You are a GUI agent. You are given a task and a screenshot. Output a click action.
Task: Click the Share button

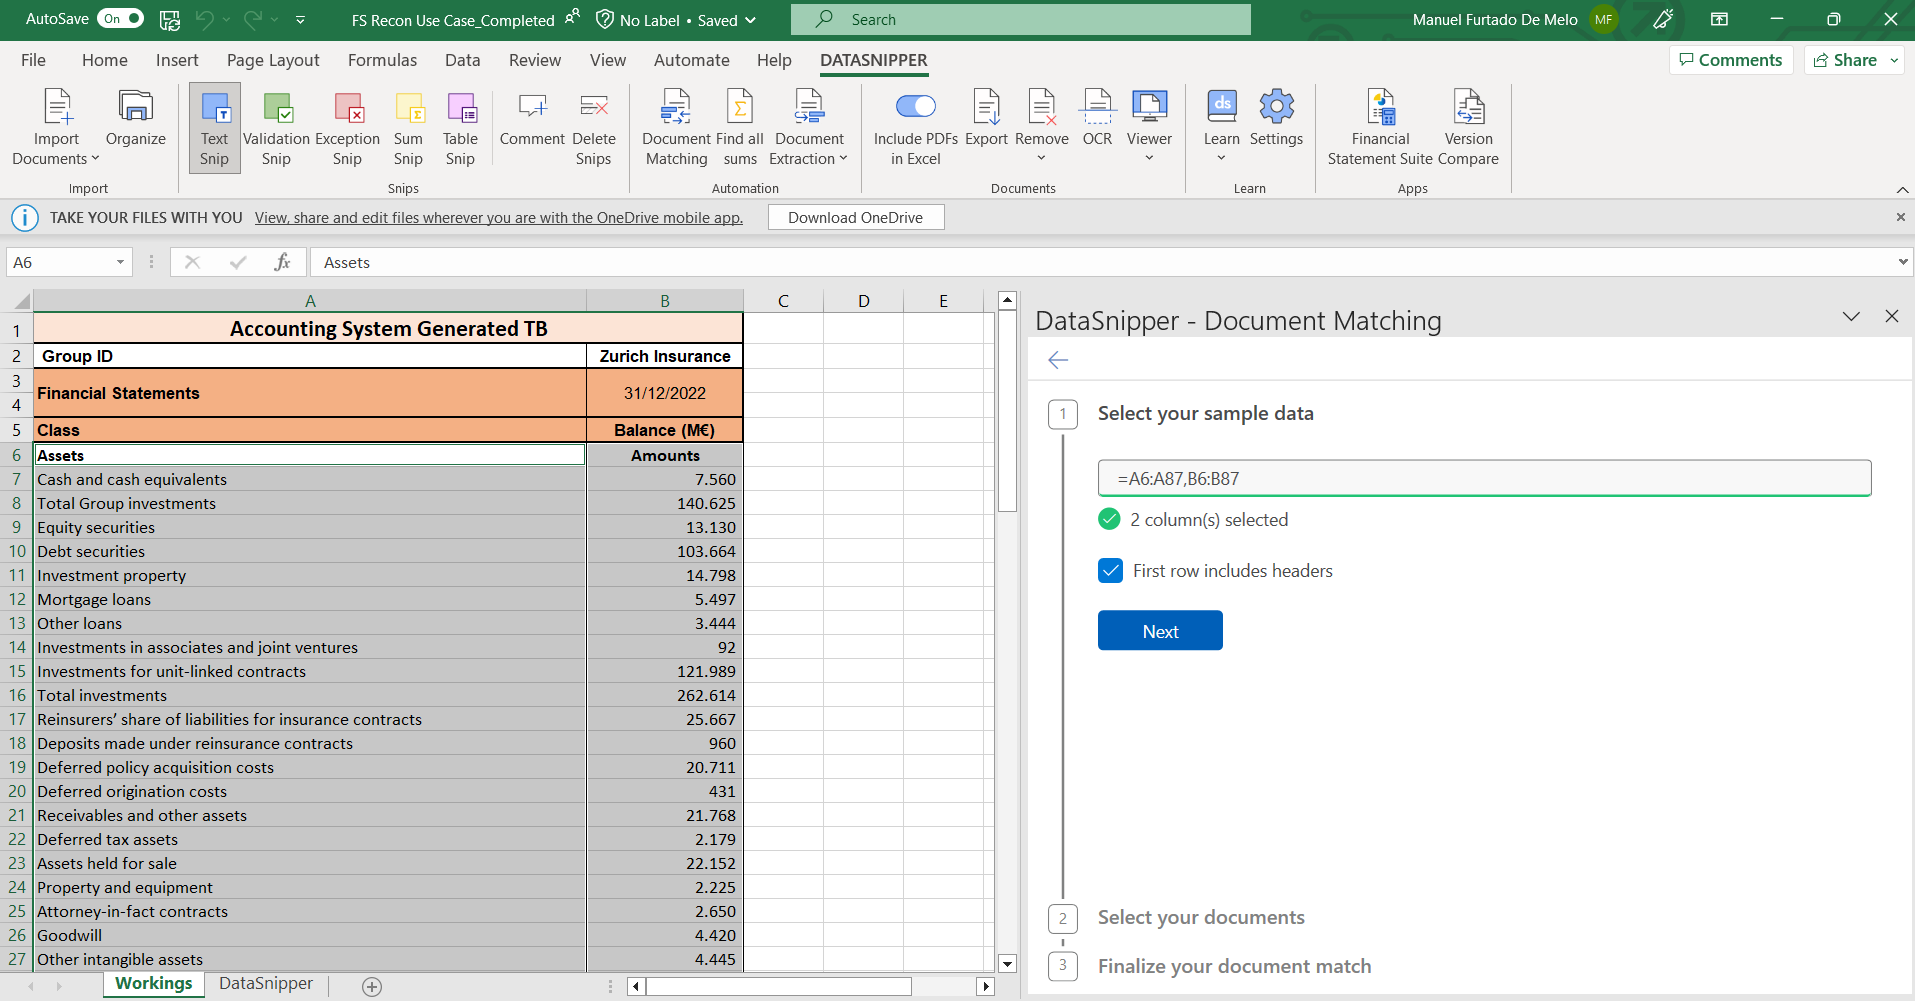pyautogui.click(x=1846, y=60)
